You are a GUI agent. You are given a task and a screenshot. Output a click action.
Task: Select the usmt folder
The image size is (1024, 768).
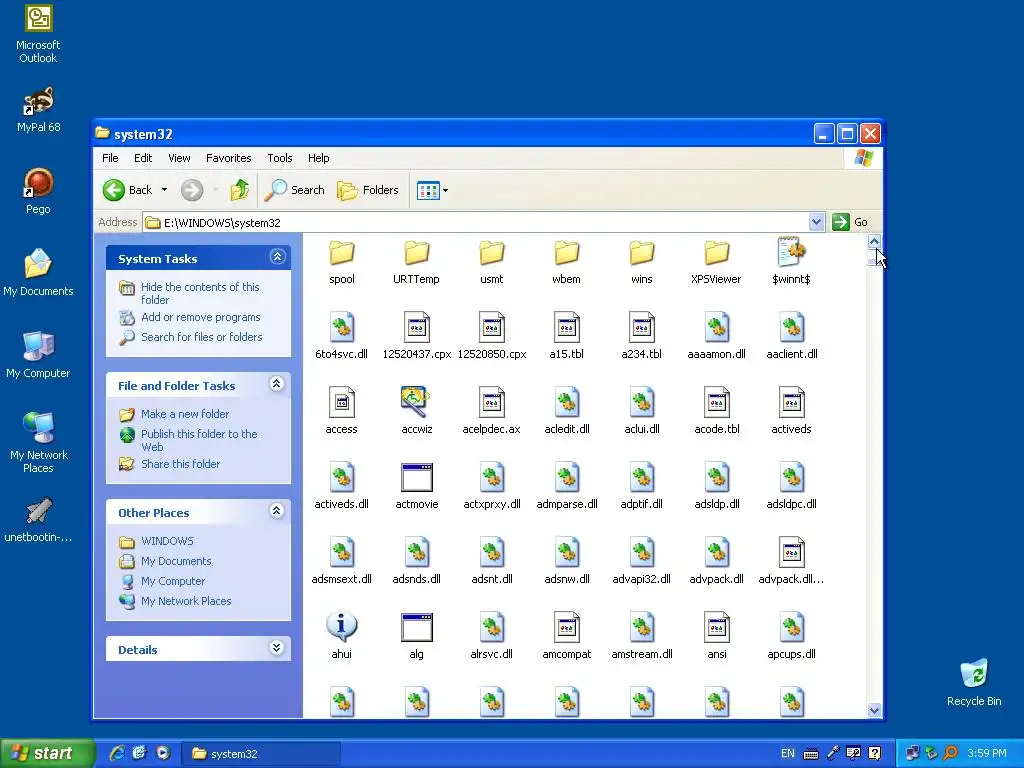[492, 263]
